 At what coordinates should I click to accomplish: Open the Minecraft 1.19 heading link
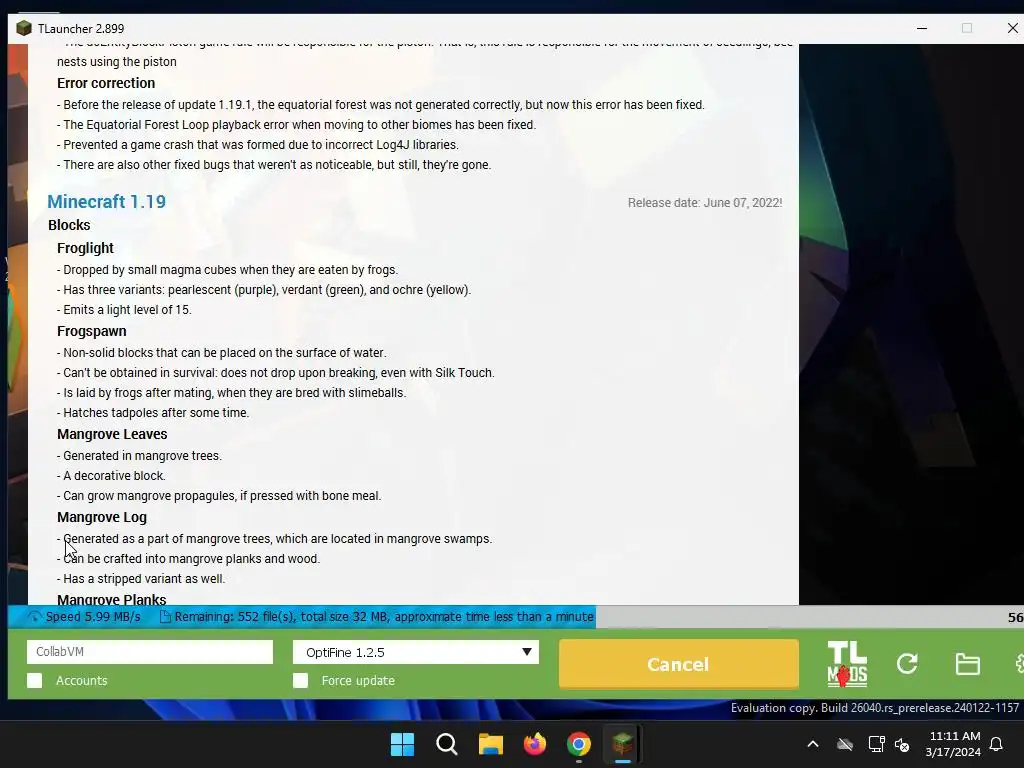point(106,202)
